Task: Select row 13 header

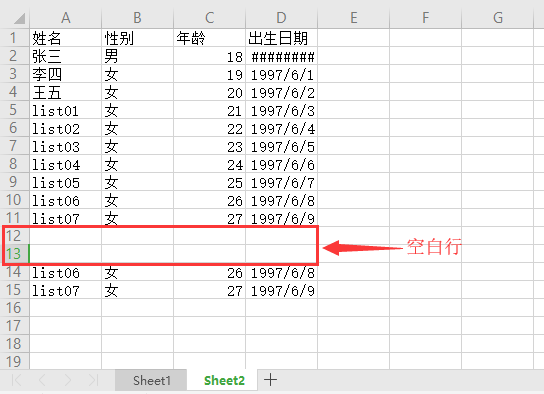Action: click(x=14, y=254)
